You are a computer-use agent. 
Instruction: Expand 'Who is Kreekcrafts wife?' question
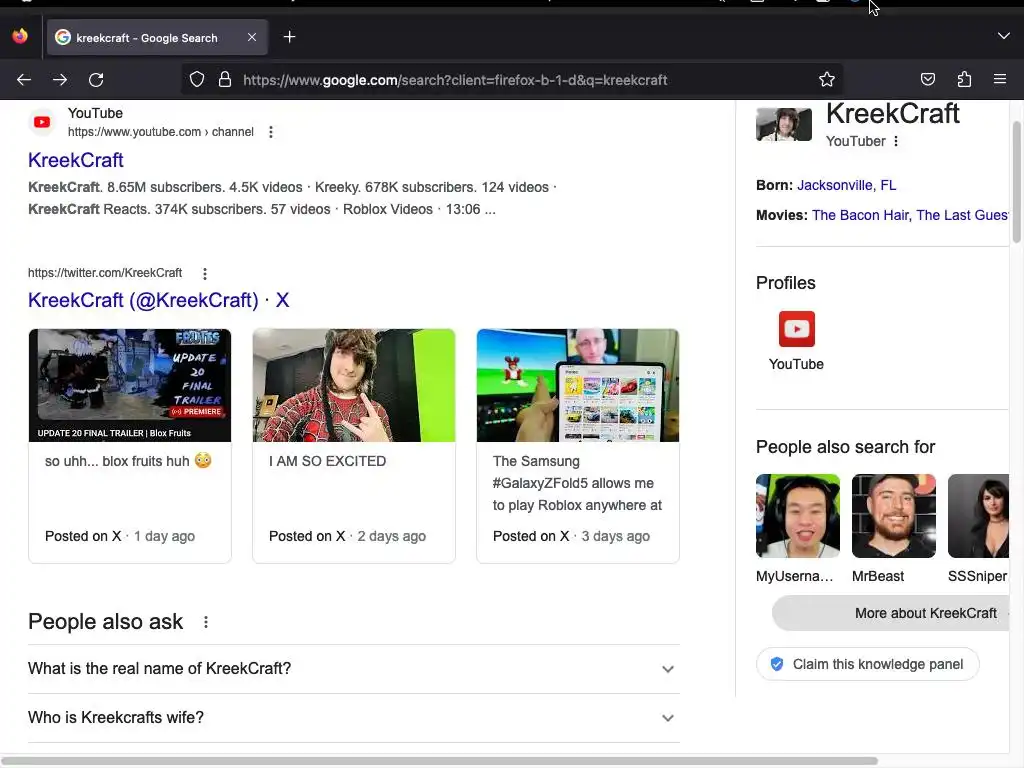(353, 718)
